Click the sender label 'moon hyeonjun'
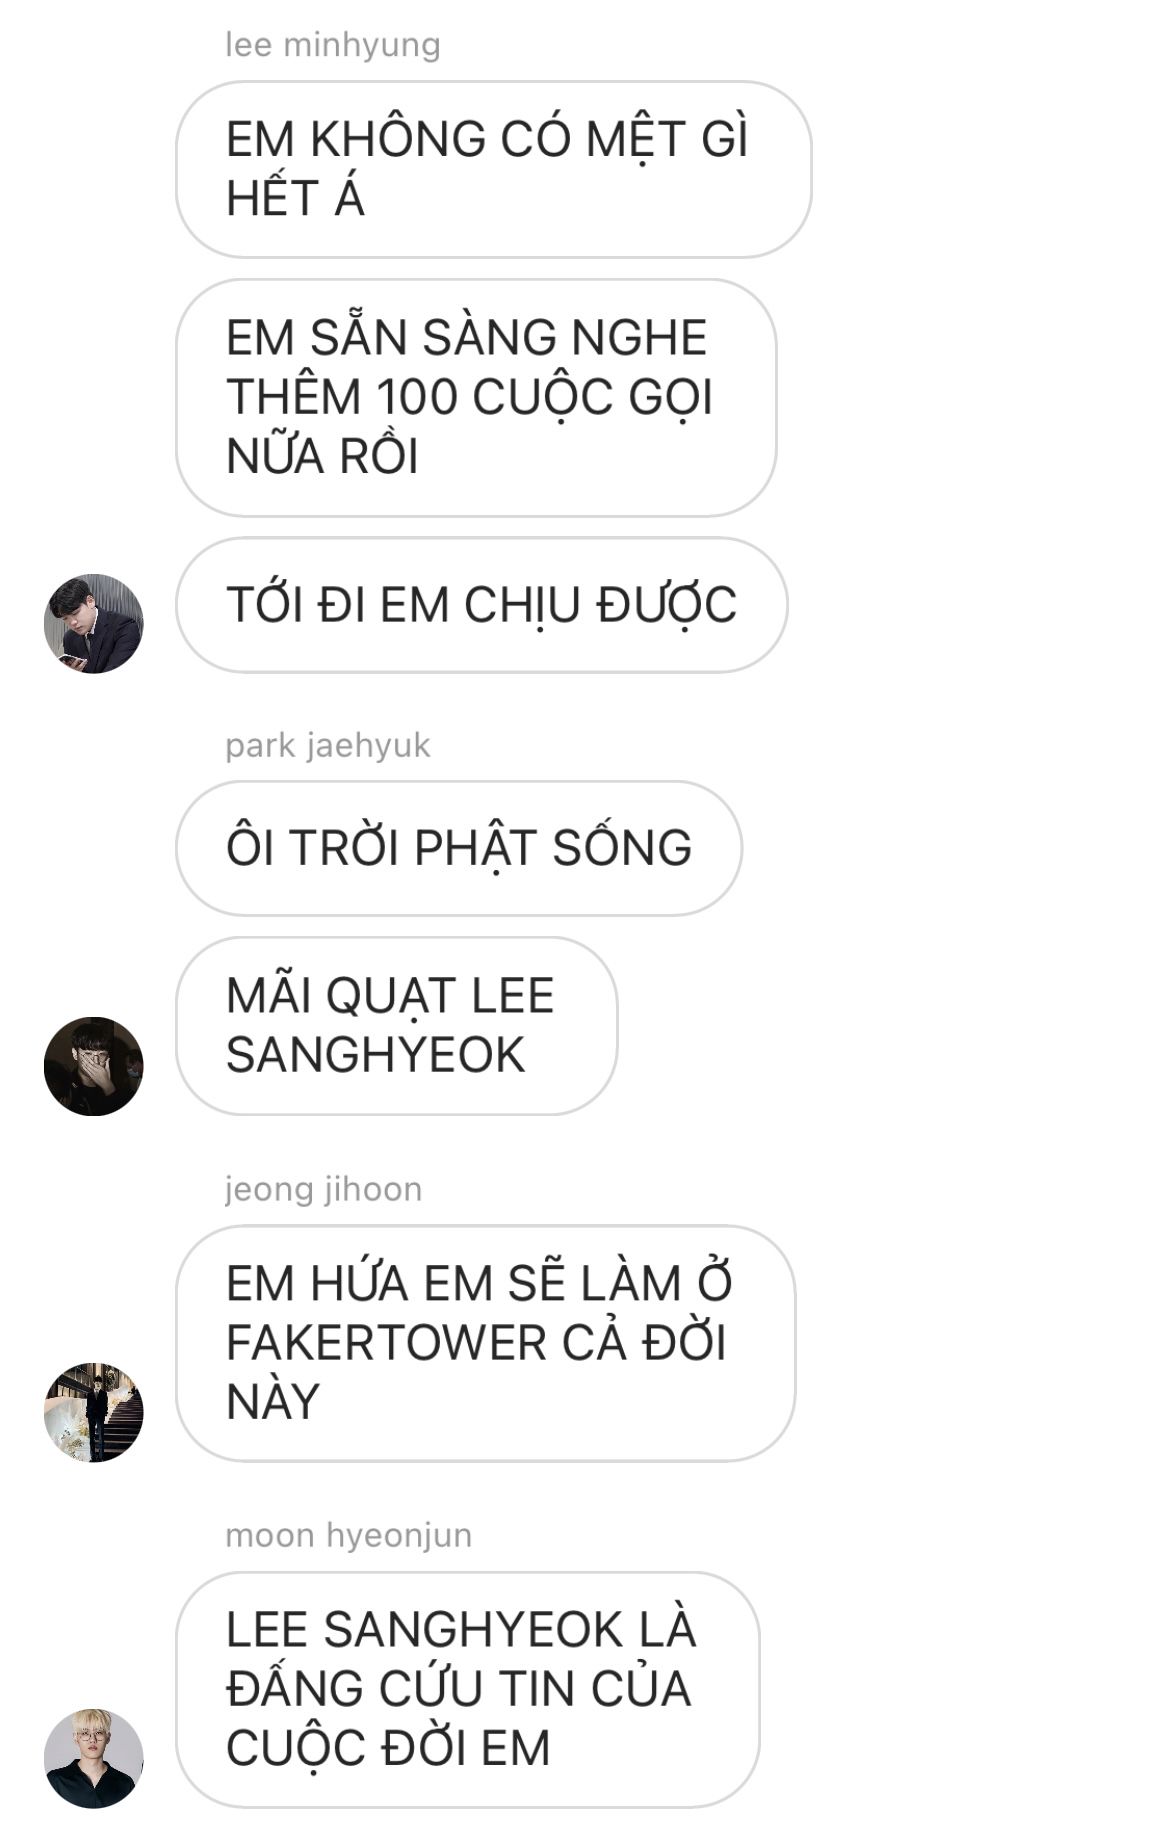Image resolution: width=1170 pixels, height=1826 pixels. [x=348, y=1535]
